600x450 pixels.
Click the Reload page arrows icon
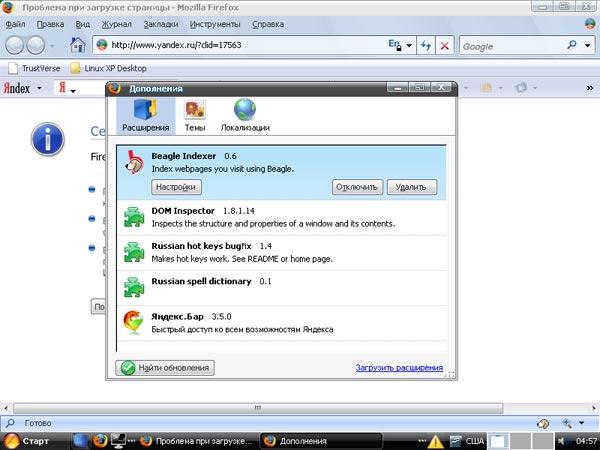pyautogui.click(x=426, y=46)
